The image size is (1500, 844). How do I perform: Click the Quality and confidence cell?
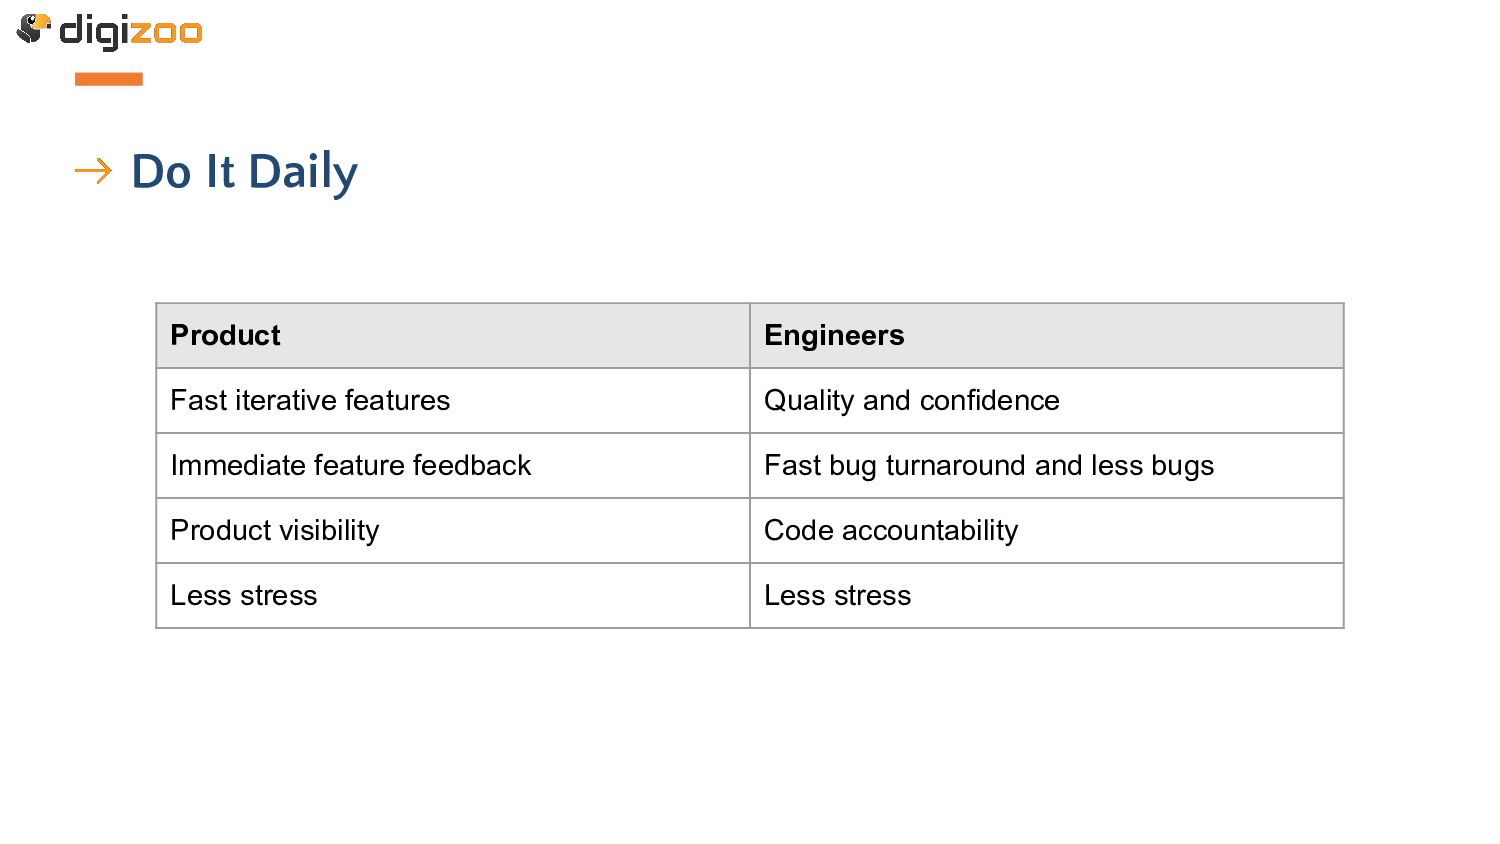click(1047, 401)
